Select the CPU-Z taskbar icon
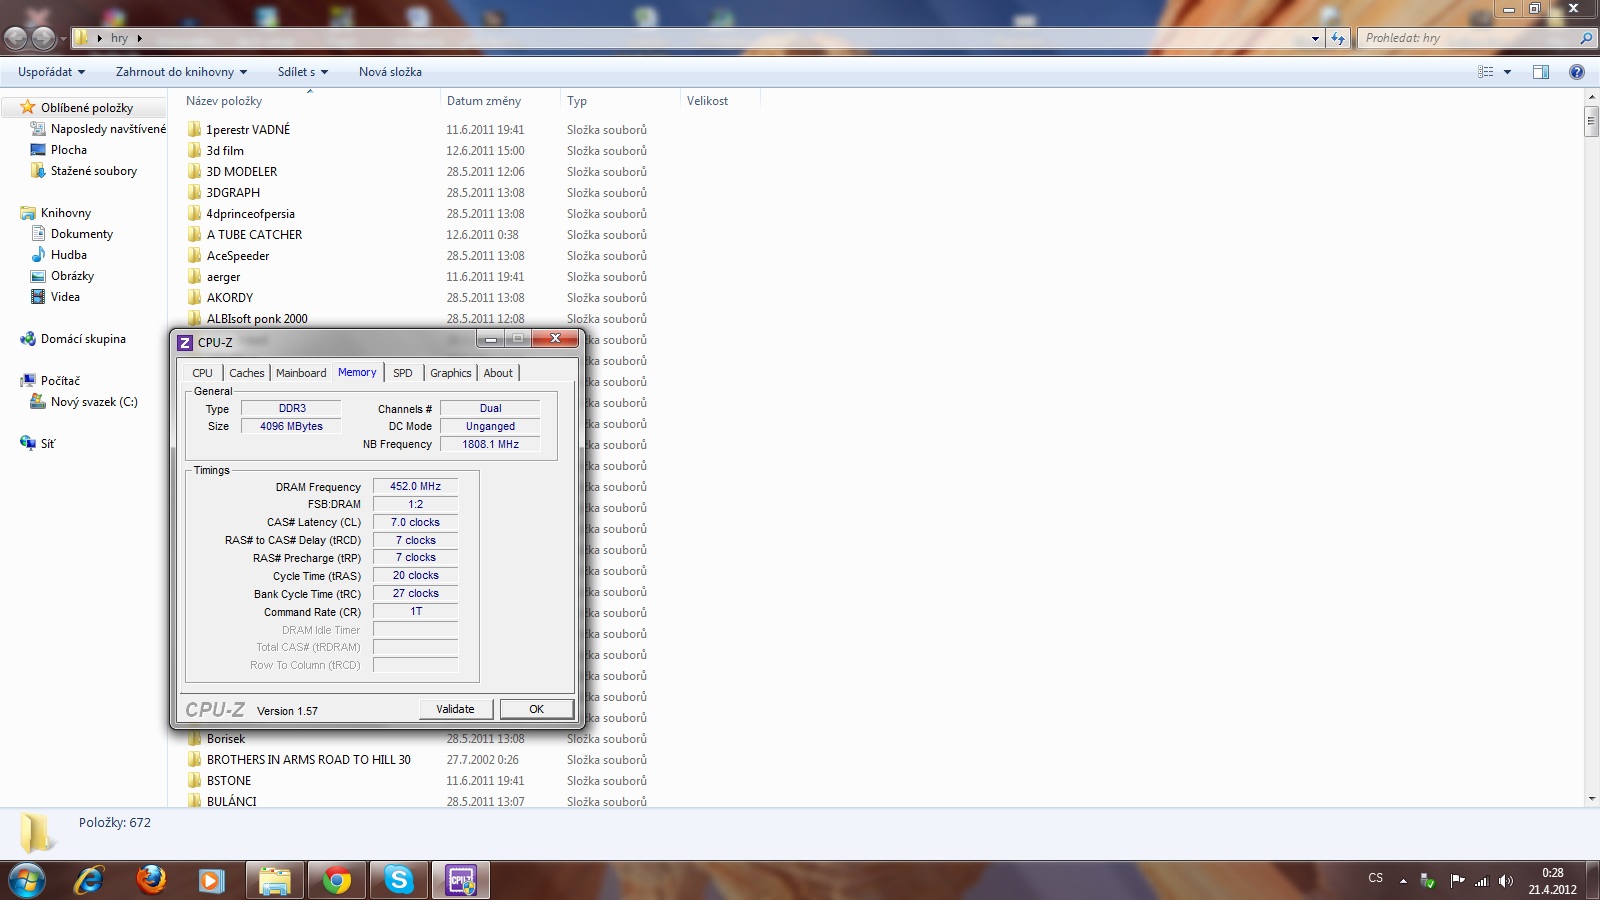1600x900 pixels. tap(461, 880)
